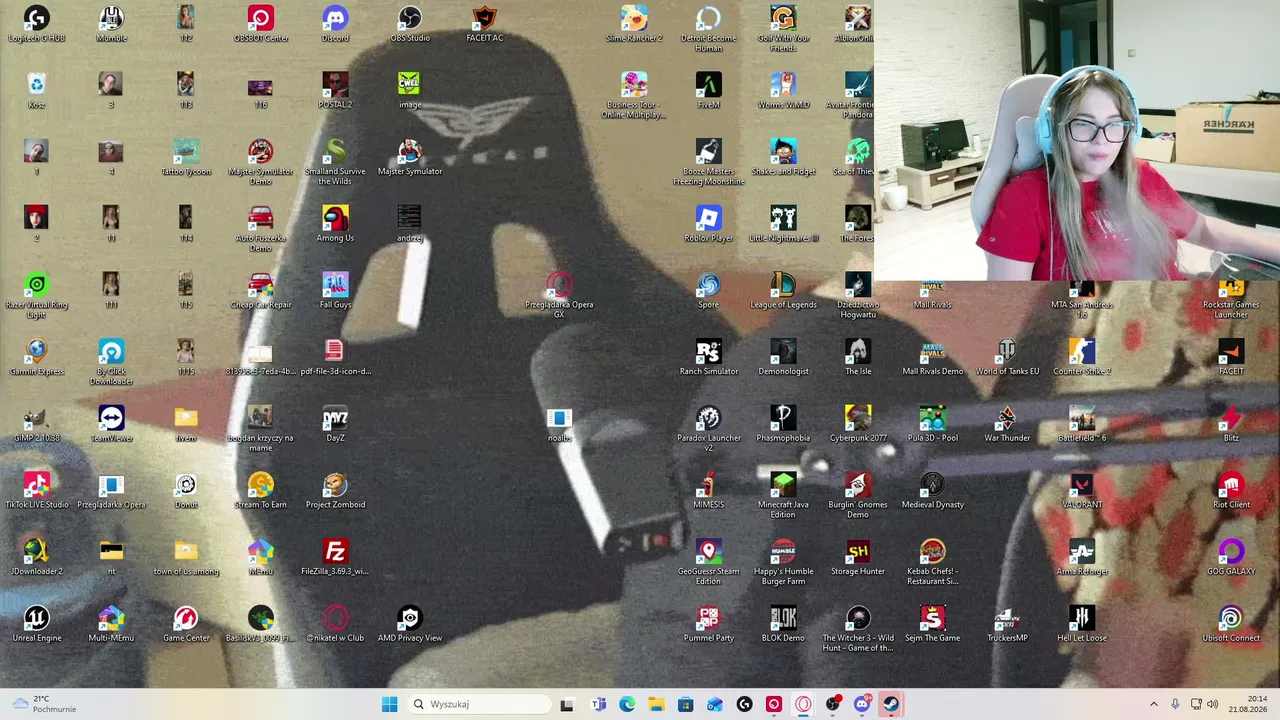1280x720 pixels.
Task: Open the POSTAL 2 desktop shortcut
Action: pos(335,91)
